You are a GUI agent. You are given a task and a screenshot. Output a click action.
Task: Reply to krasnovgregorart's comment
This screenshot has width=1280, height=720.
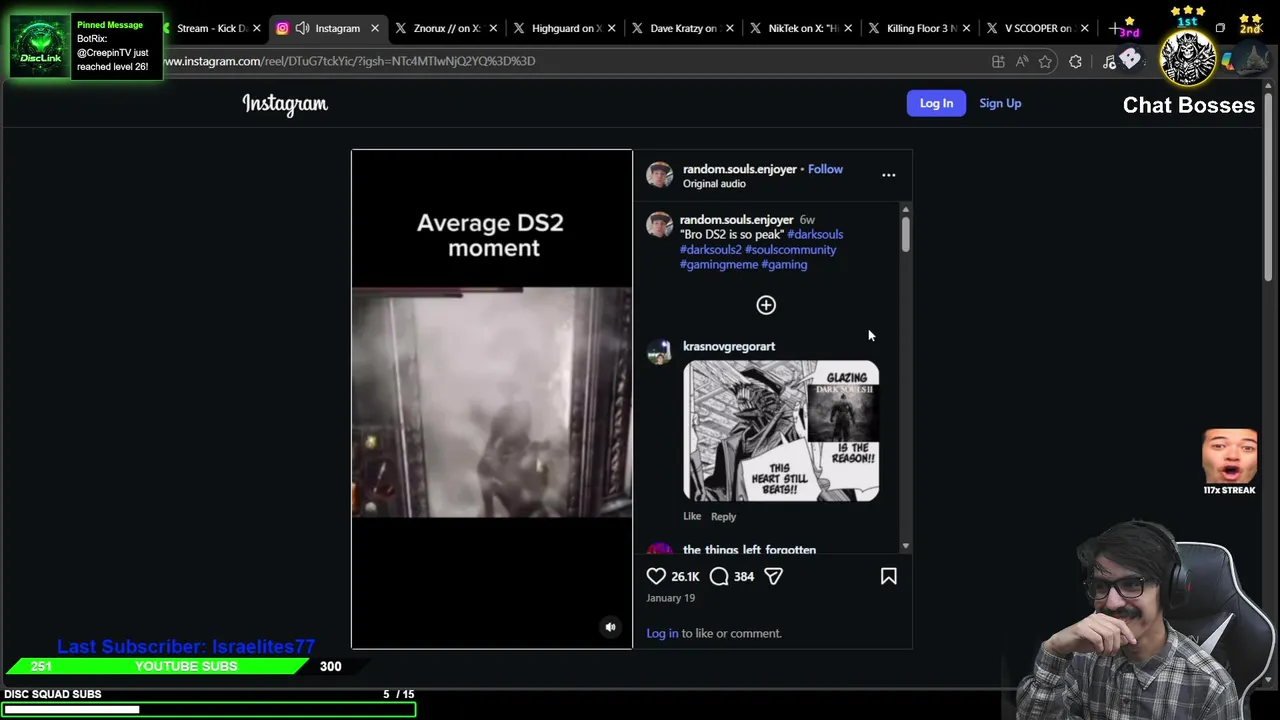click(723, 517)
